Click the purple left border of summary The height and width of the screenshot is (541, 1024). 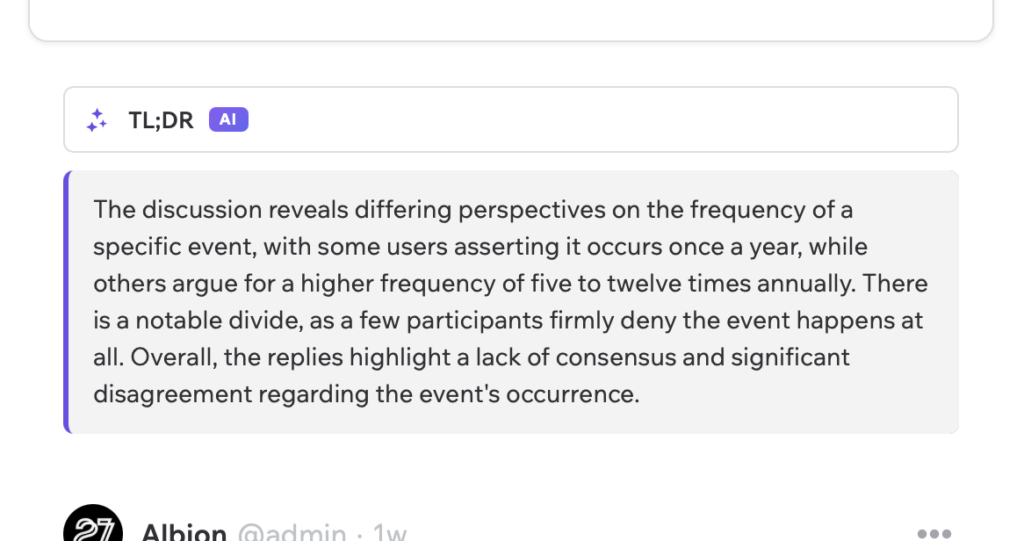tap(67, 302)
